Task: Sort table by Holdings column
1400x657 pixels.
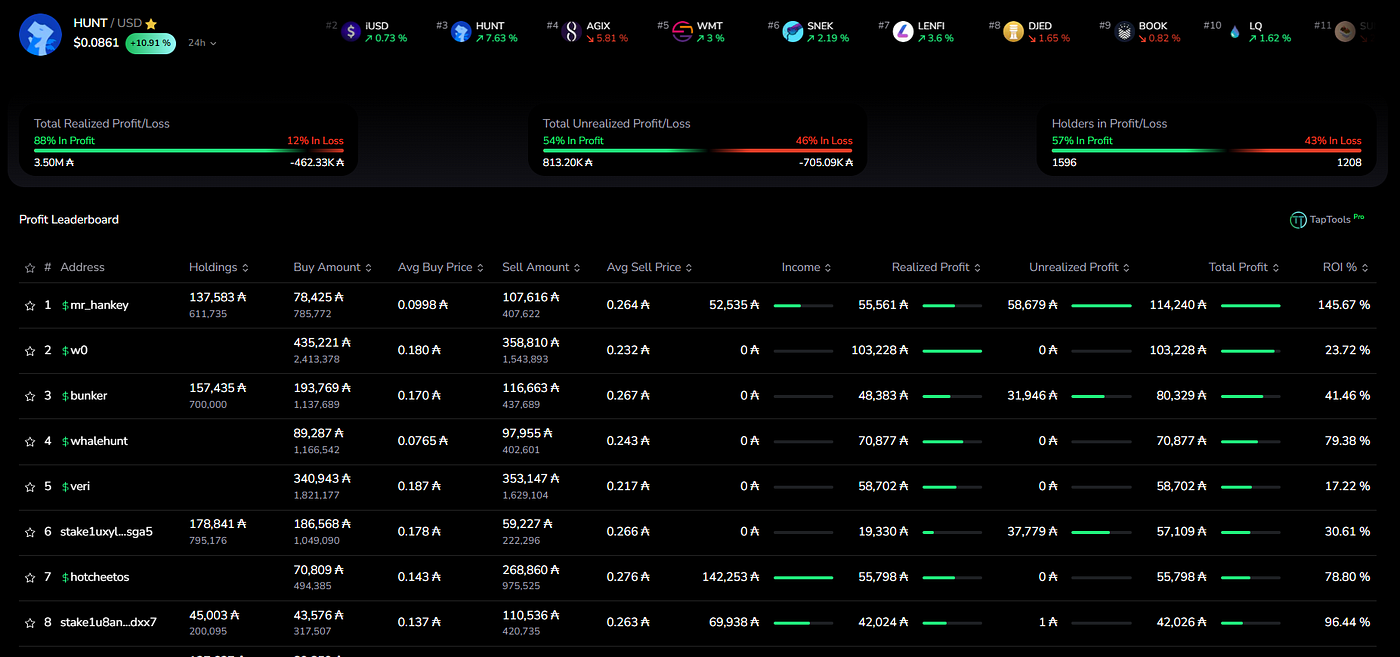Action: pos(218,267)
